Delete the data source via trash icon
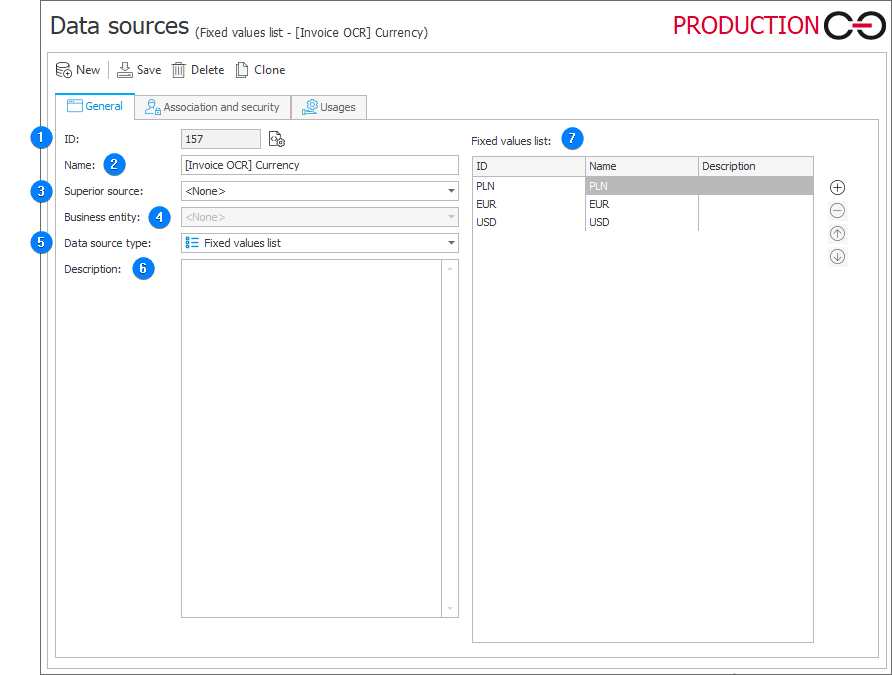This screenshot has width=892, height=675. point(179,70)
